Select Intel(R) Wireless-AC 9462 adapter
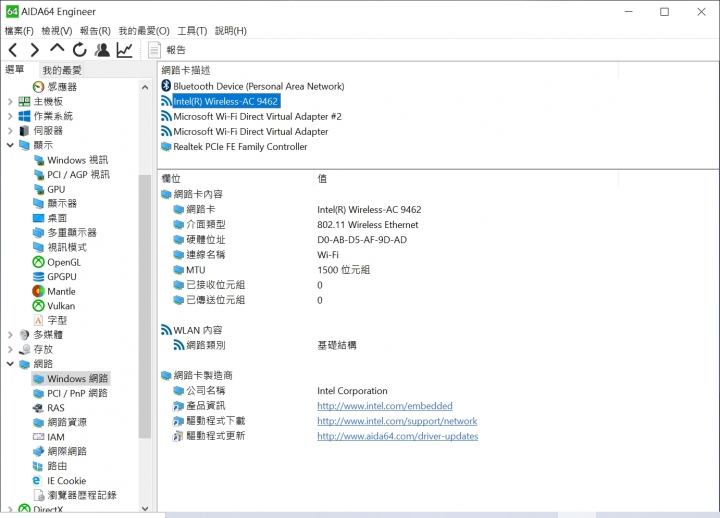The height and width of the screenshot is (518, 720). (220, 101)
